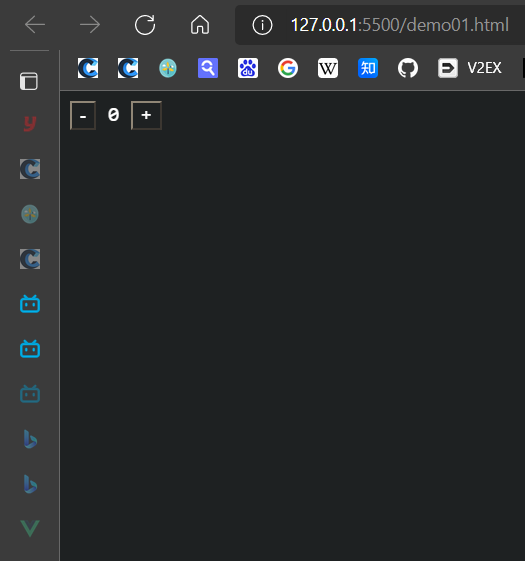The image size is (525, 561).
Task: Go back to the previous page
Action: click(35, 25)
